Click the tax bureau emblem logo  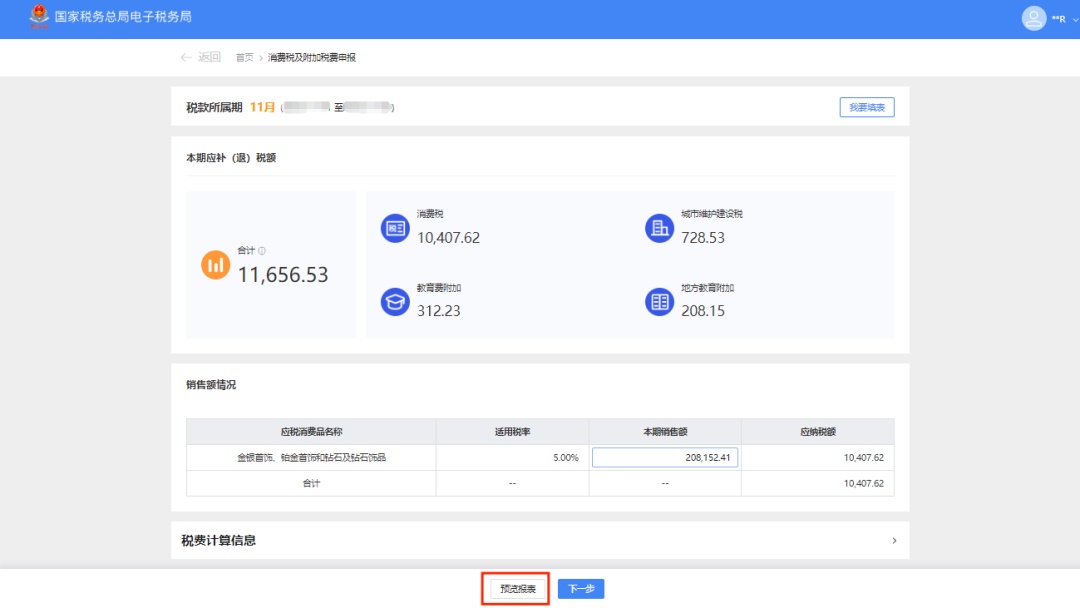pos(39,17)
